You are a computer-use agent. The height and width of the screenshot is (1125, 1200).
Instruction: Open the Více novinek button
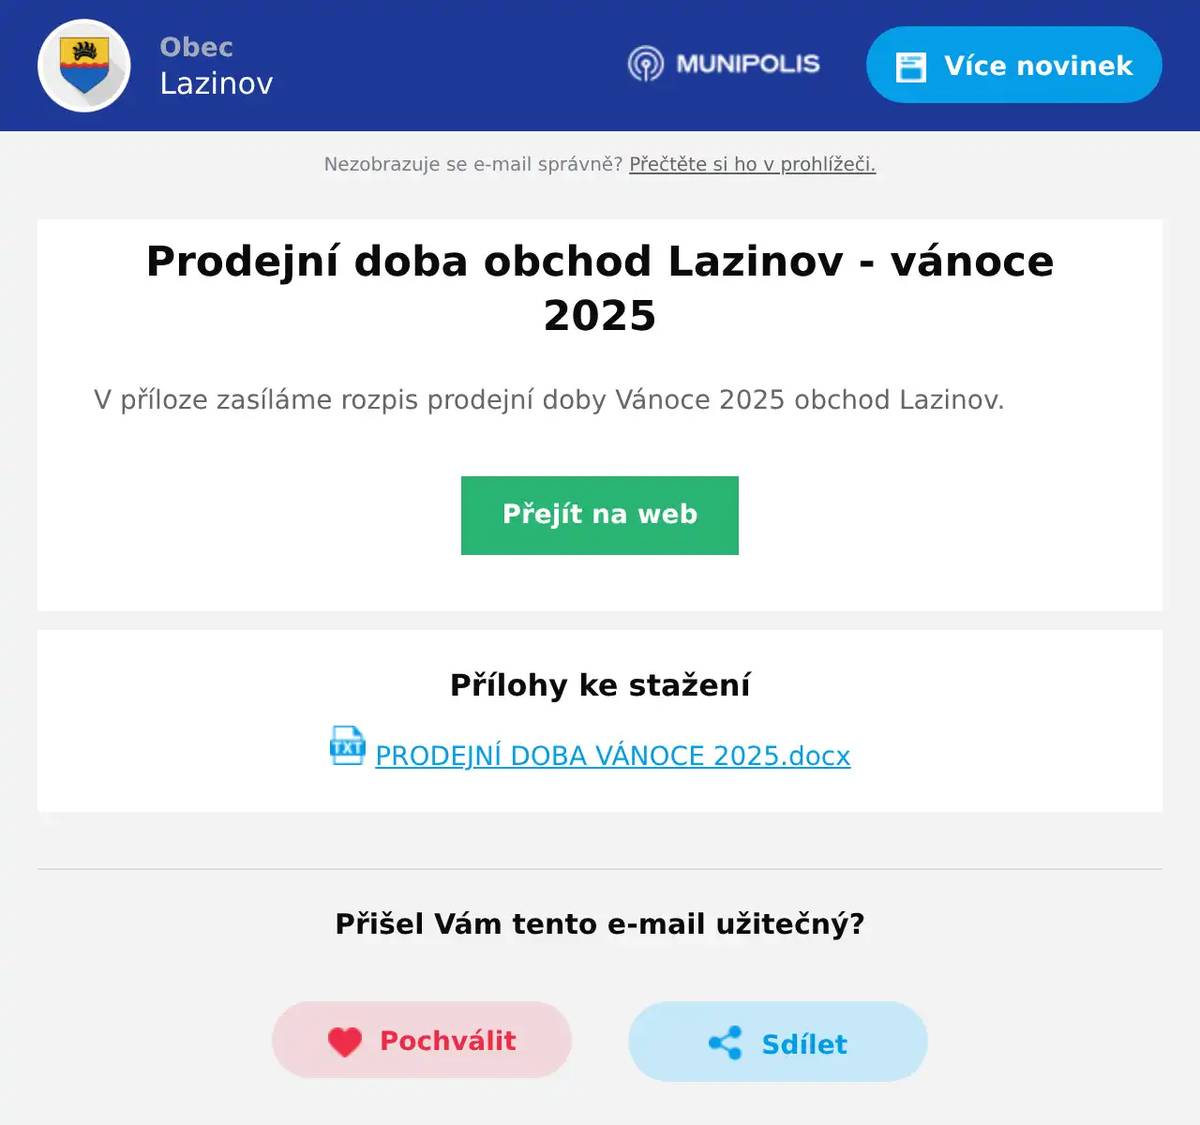point(1012,65)
